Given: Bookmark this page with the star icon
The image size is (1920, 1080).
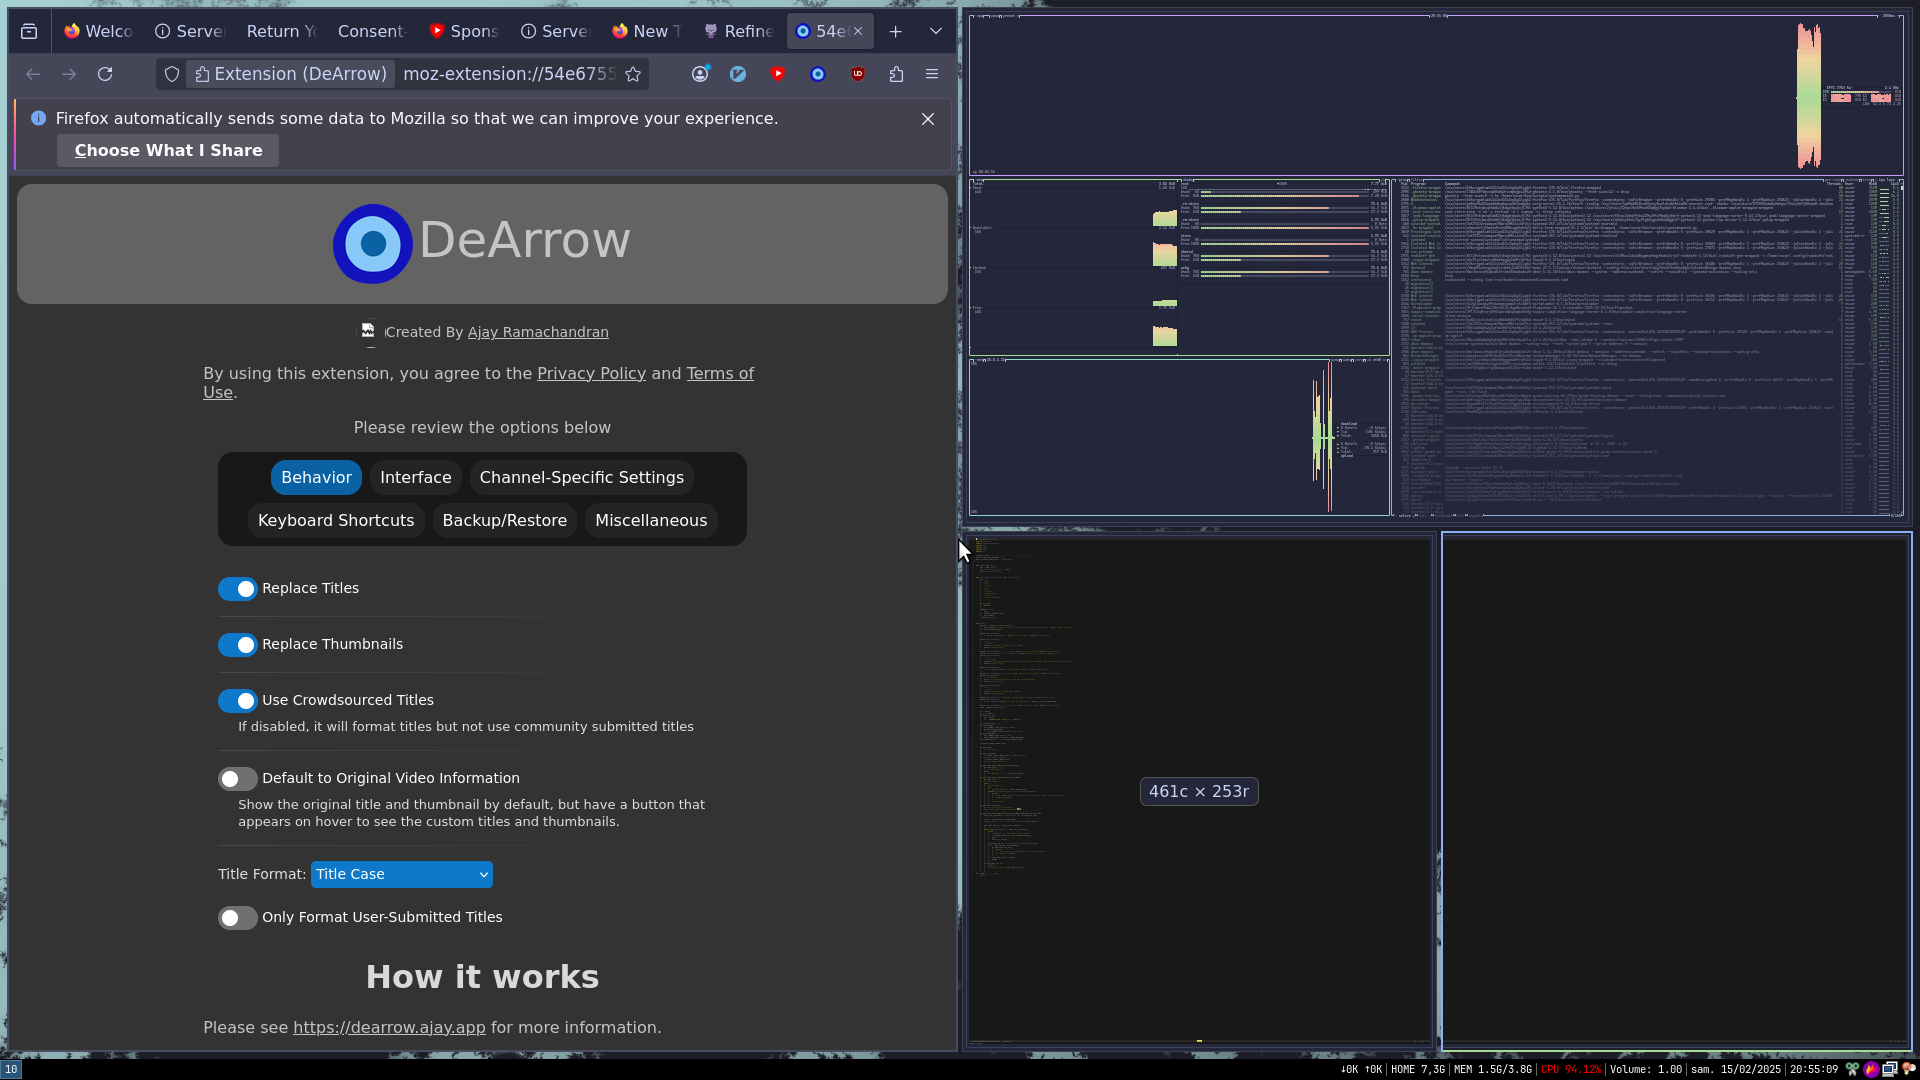Looking at the screenshot, I should click(633, 74).
